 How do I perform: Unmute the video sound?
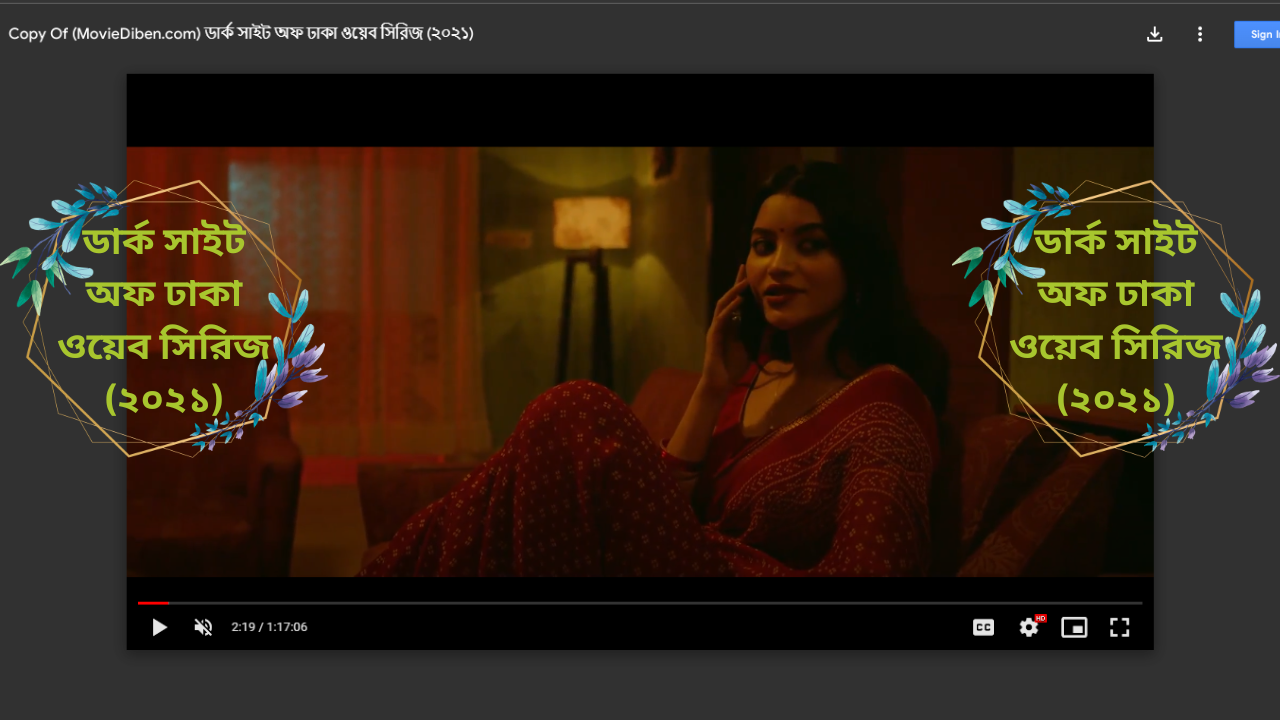click(x=203, y=627)
